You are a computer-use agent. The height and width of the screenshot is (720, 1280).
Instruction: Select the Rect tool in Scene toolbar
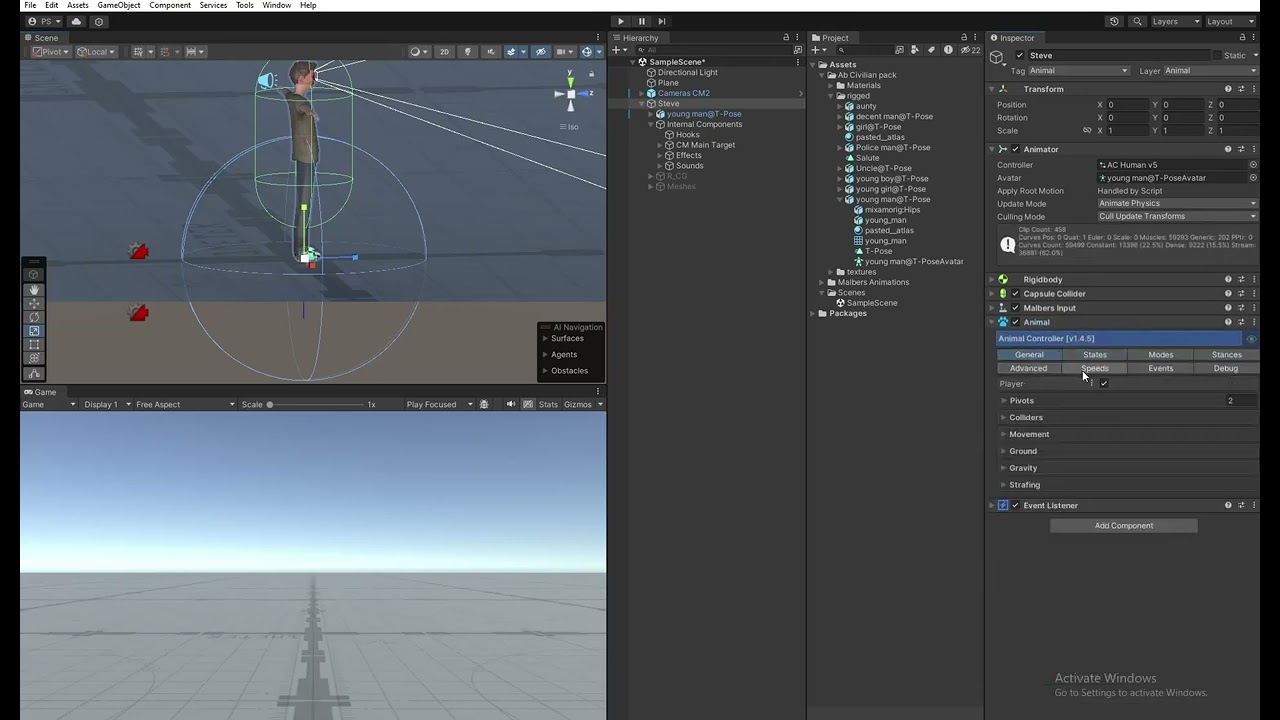(x=35, y=345)
